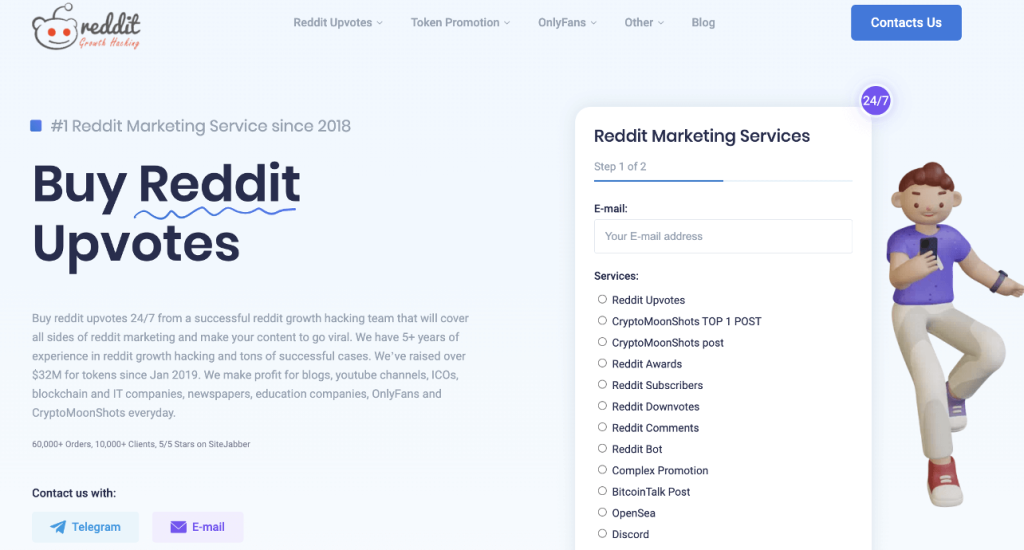Click the Contacts Us button
Screen dimensions: 1024x550
tap(906, 23)
